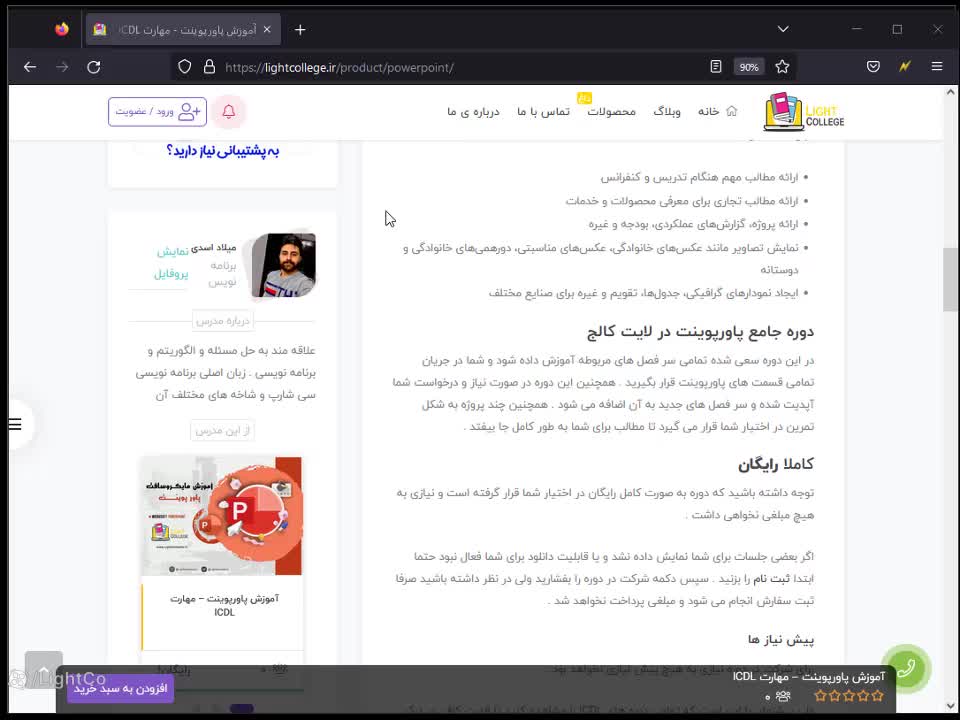Viewport: 960px width, 720px height.
Task: Enter Reader View from the address bar
Action: 715,66
